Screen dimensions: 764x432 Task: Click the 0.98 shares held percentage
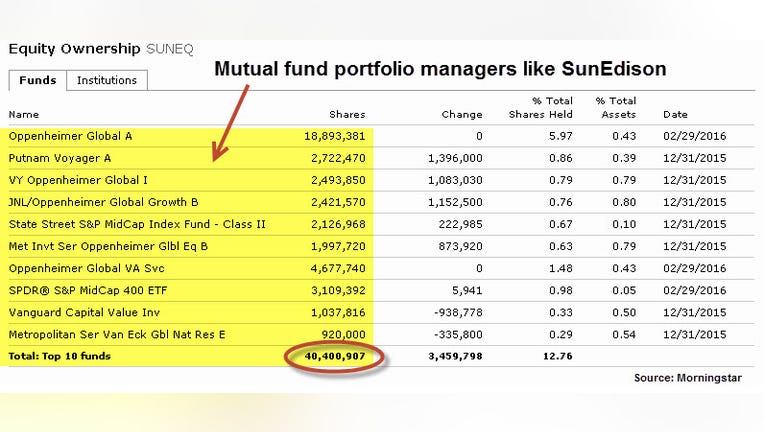click(561, 291)
